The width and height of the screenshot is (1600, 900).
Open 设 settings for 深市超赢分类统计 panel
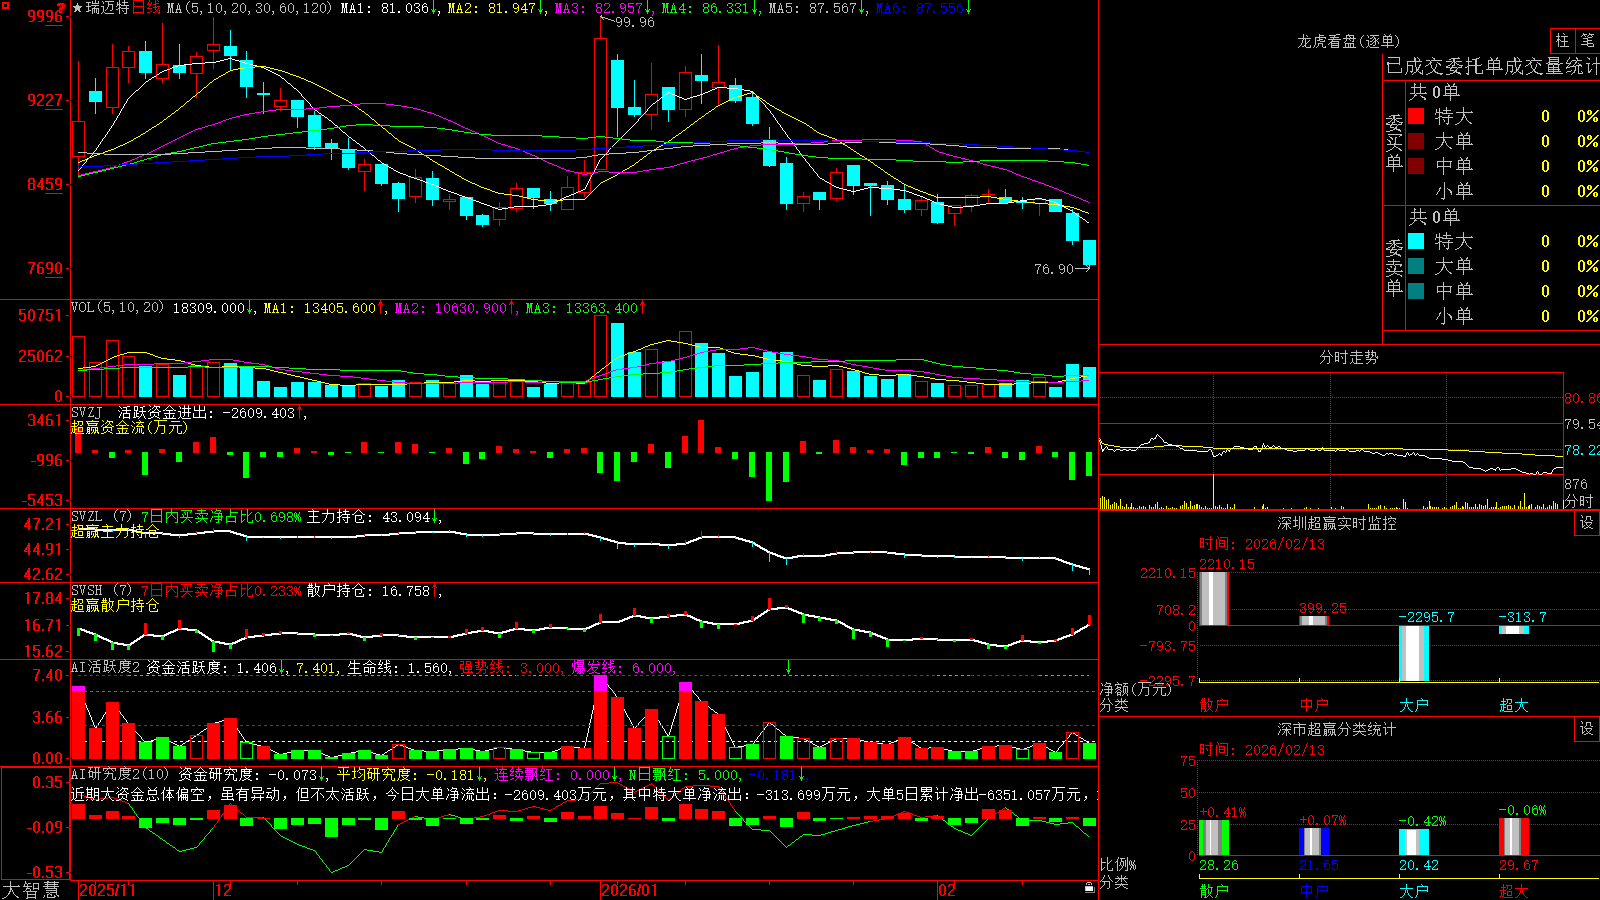(1587, 729)
